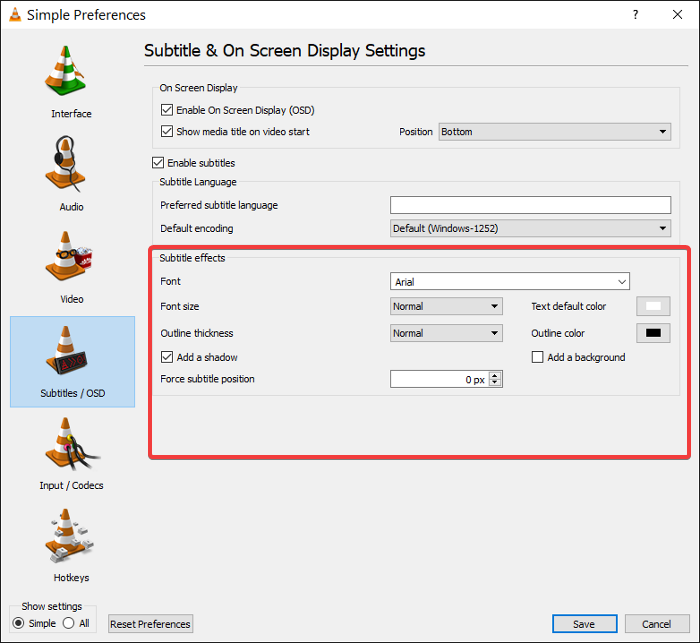Pick the black Outline color swatch
Viewport: 700px width, 643px height.
coord(653,333)
